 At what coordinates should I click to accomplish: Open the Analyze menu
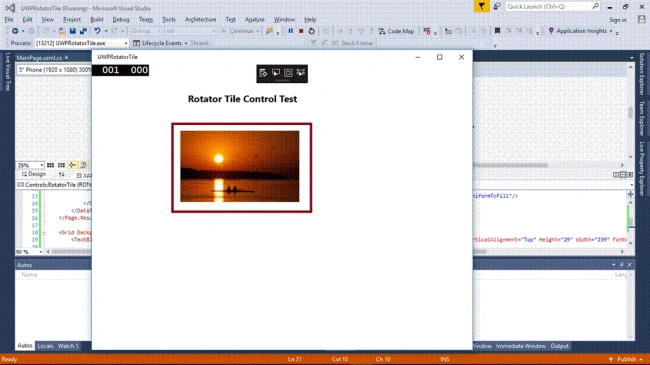(x=255, y=19)
